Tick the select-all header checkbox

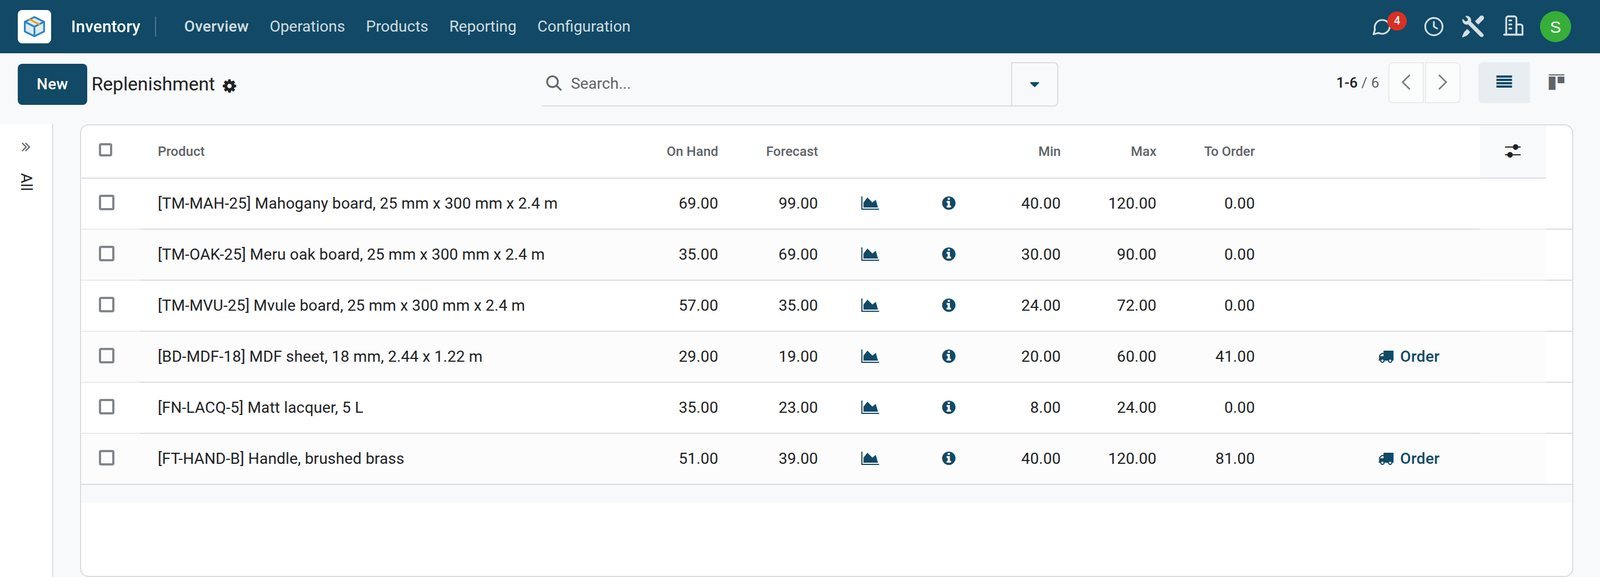[x=106, y=150]
